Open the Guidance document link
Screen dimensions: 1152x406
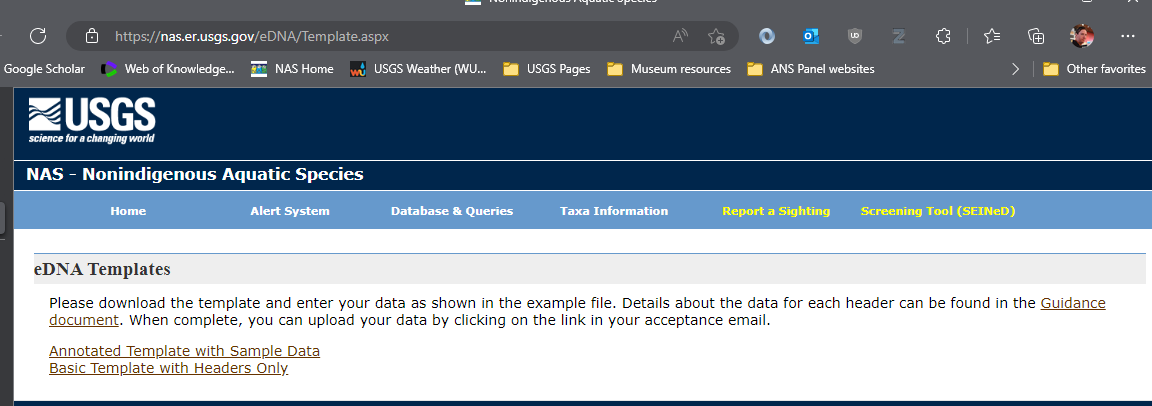1073,303
